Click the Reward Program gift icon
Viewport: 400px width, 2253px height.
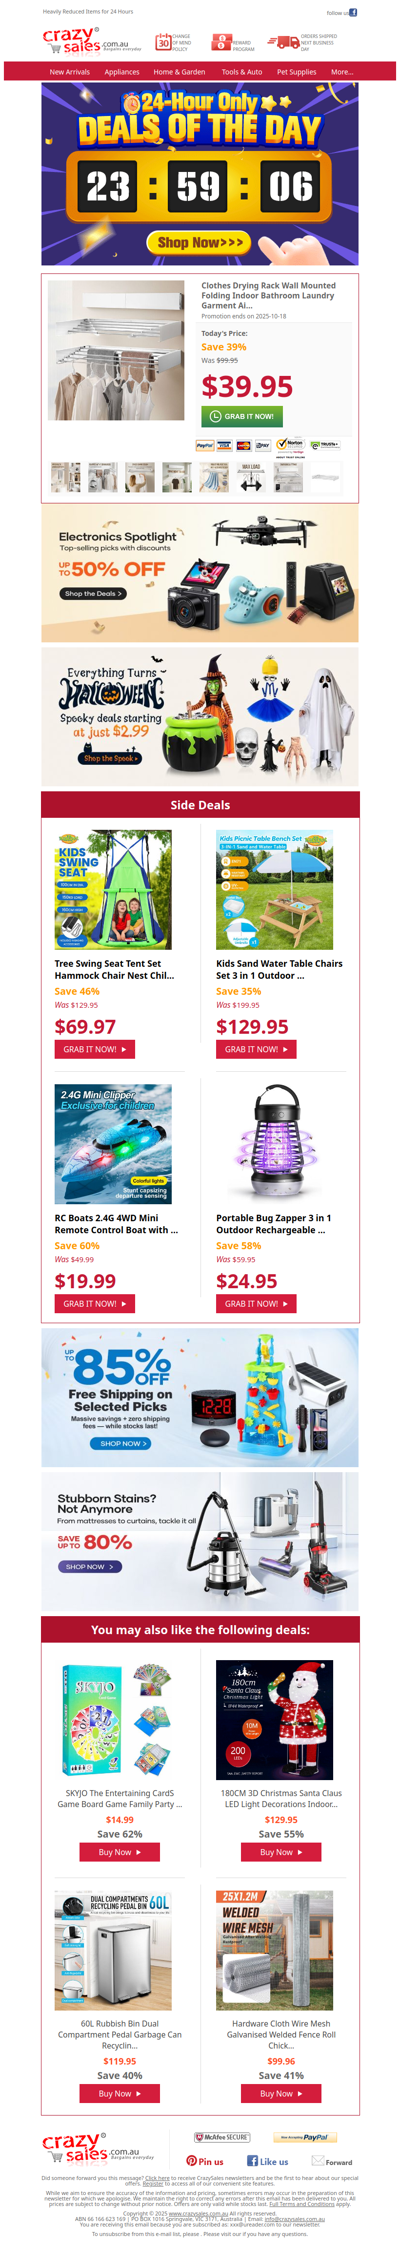coord(221,42)
